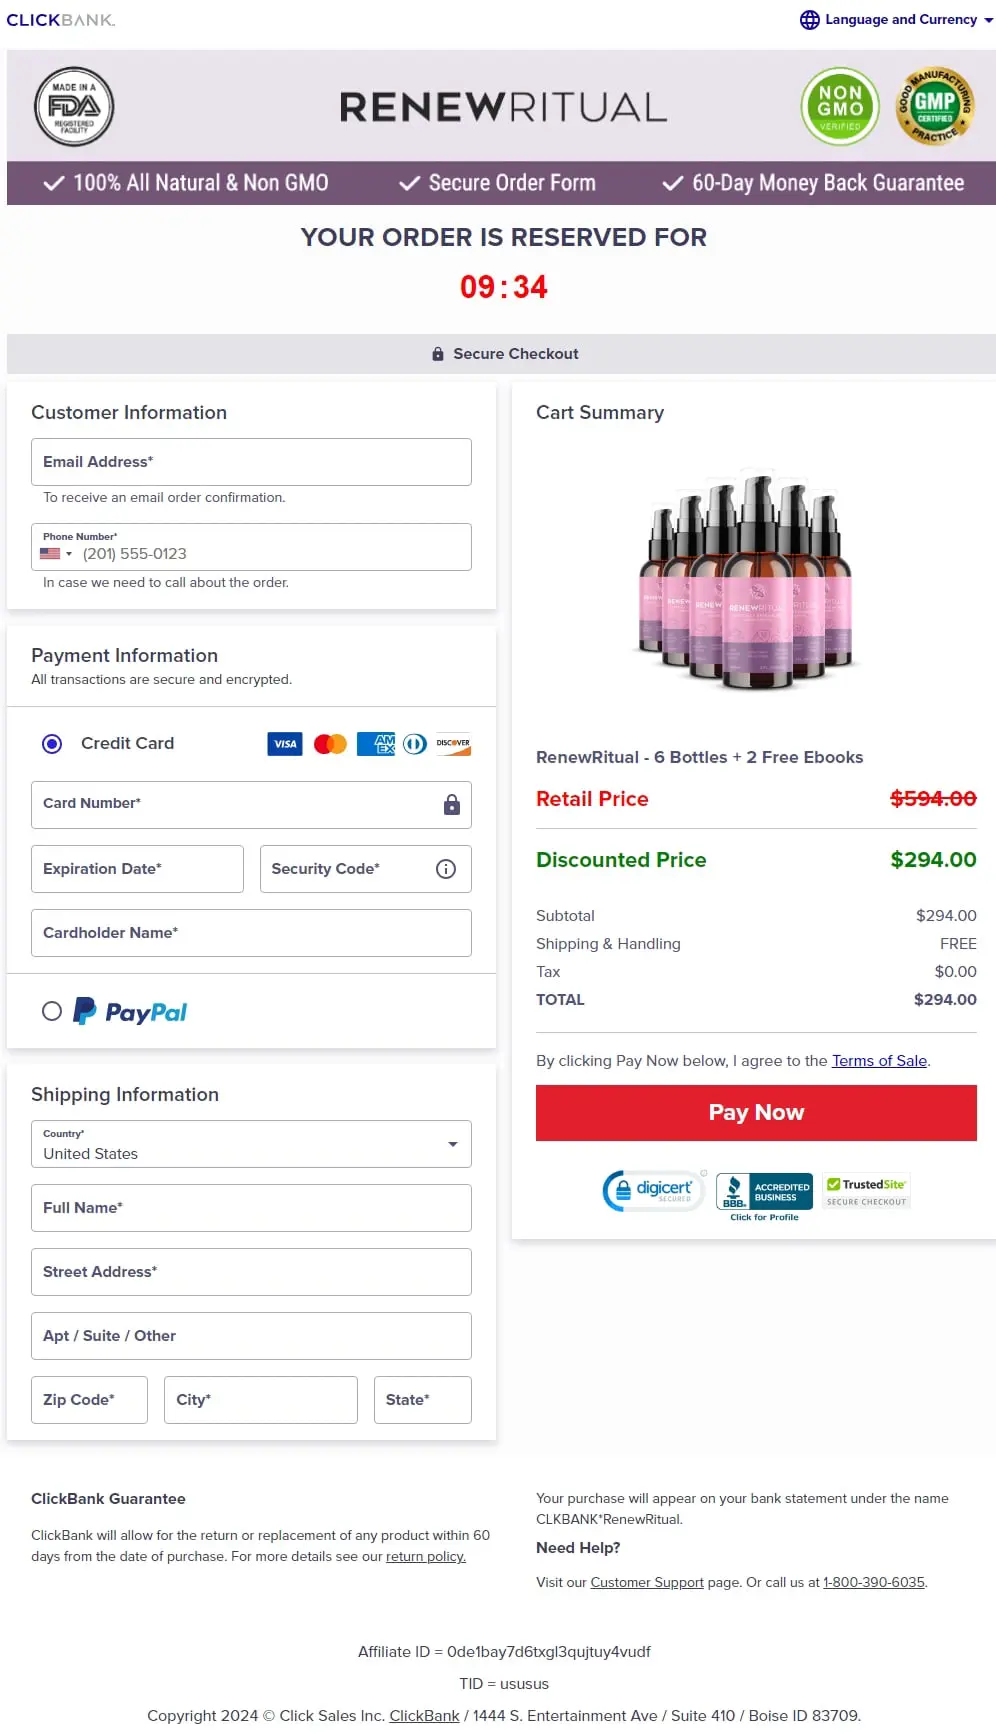Click the Mastercard icon
The height and width of the screenshot is (1736, 996).
pos(329,744)
